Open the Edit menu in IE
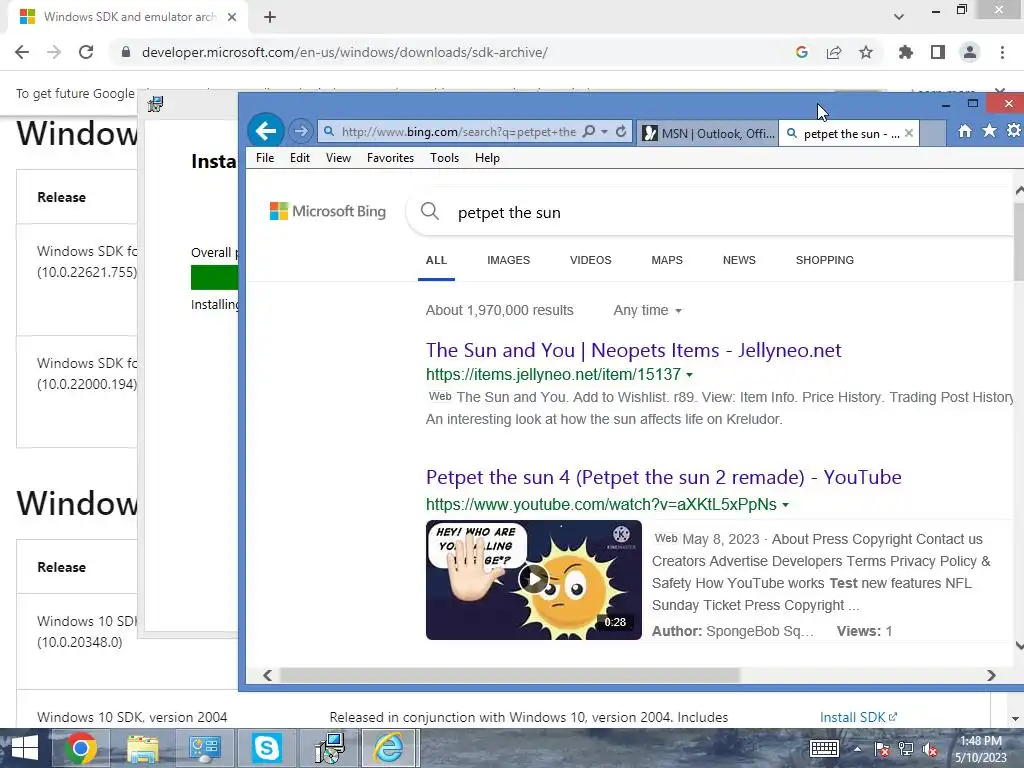 click(x=300, y=158)
